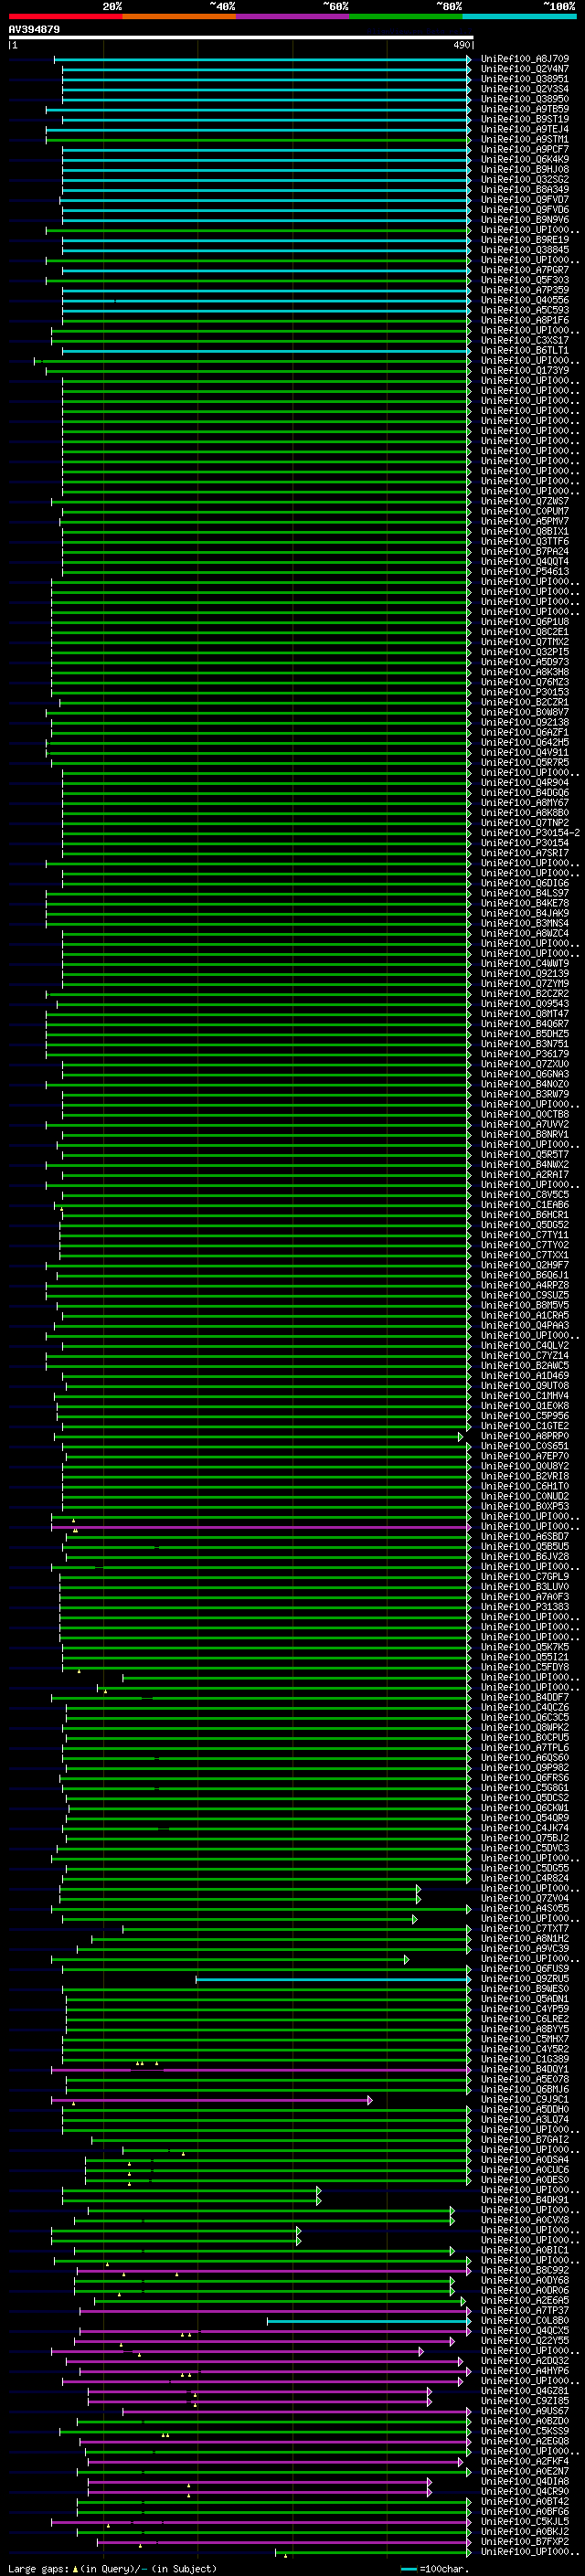The height and width of the screenshot is (2576, 585).
Task: Open hit UniRef100_A9TB59
Action: click(x=525, y=109)
